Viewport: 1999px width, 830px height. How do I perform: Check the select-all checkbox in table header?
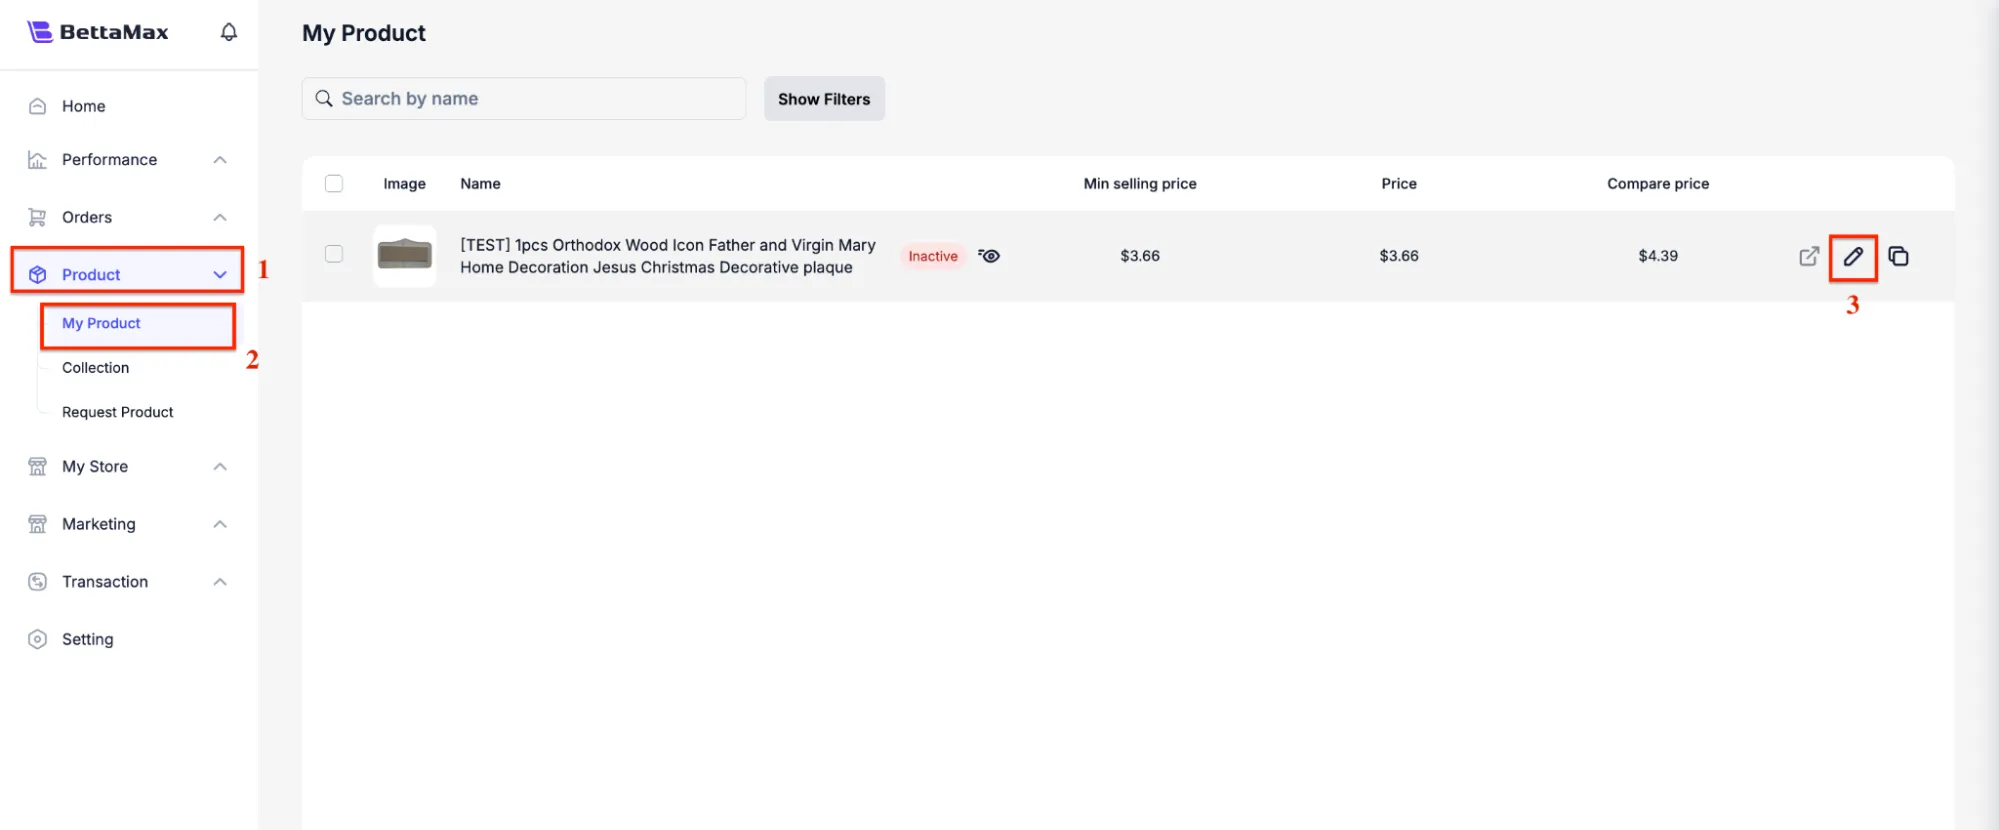coord(334,184)
